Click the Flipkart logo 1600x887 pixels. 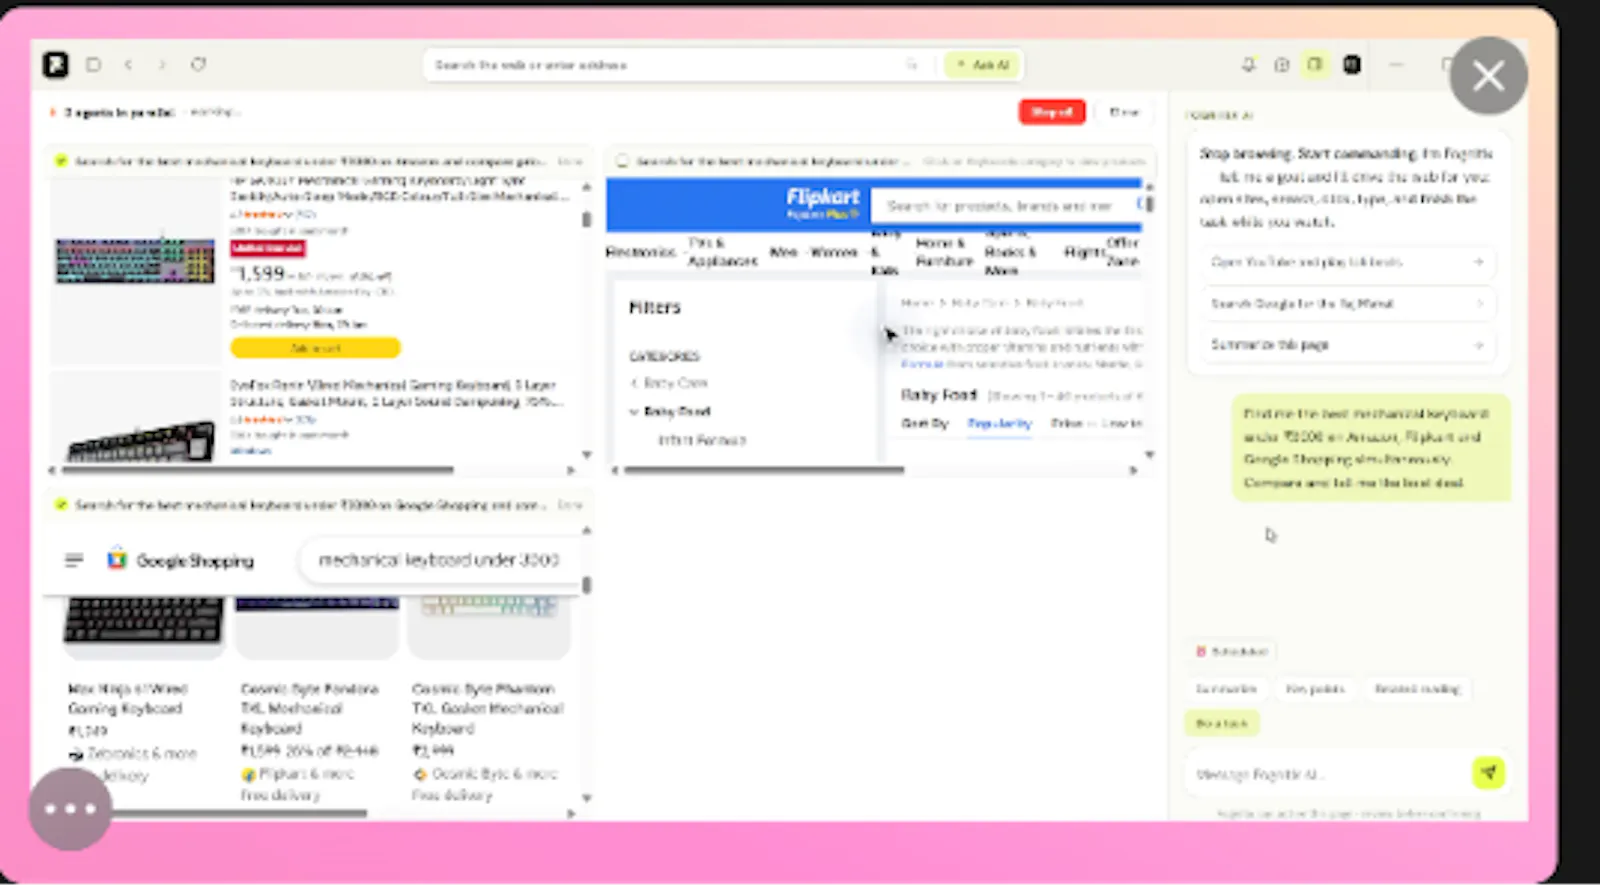pos(822,203)
